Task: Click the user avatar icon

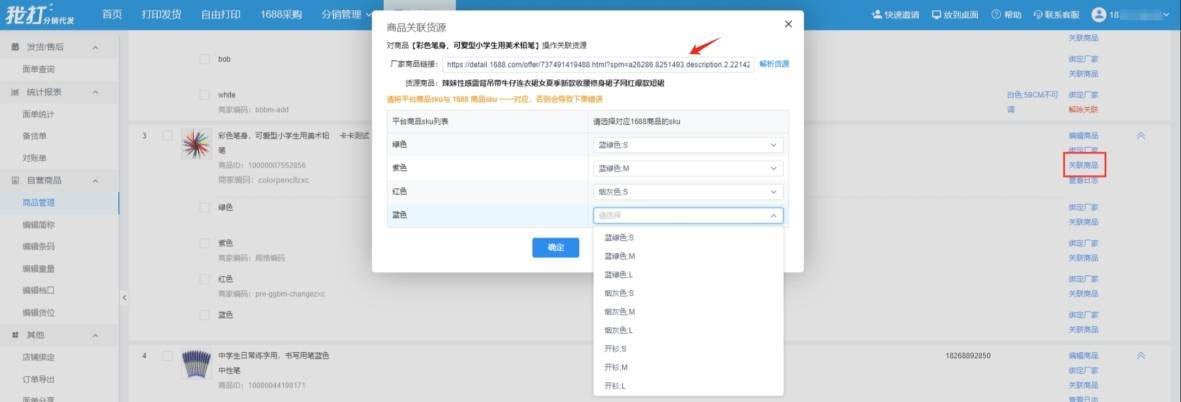Action: pos(1100,15)
